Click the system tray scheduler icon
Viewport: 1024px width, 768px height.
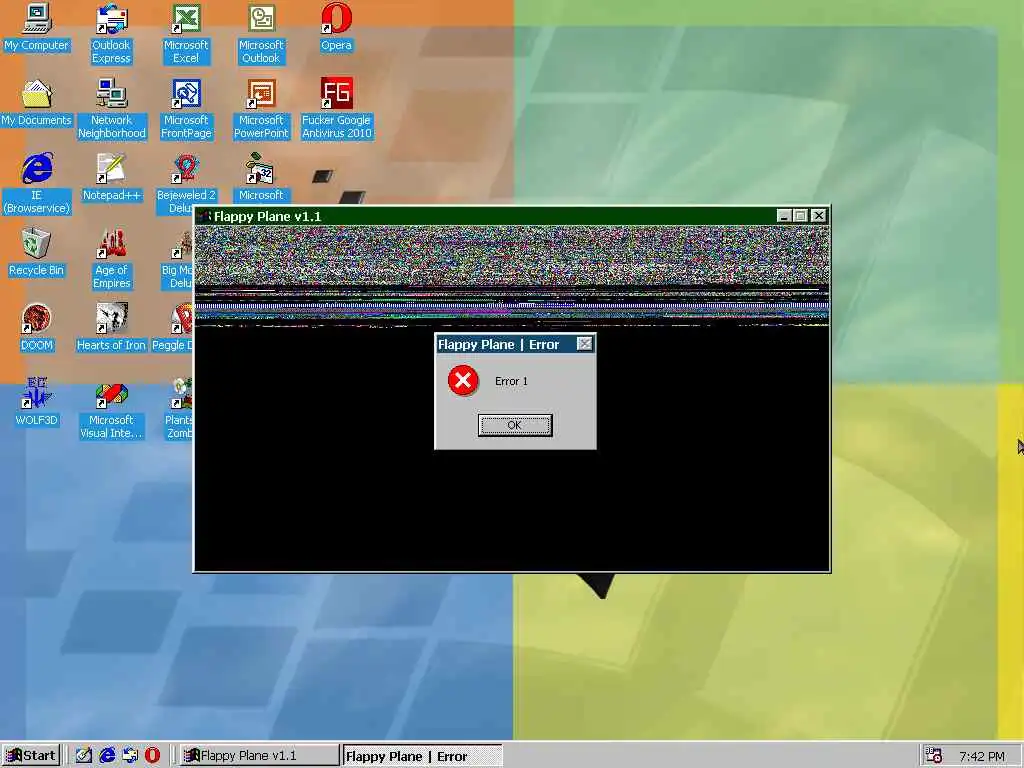[934, 756]
